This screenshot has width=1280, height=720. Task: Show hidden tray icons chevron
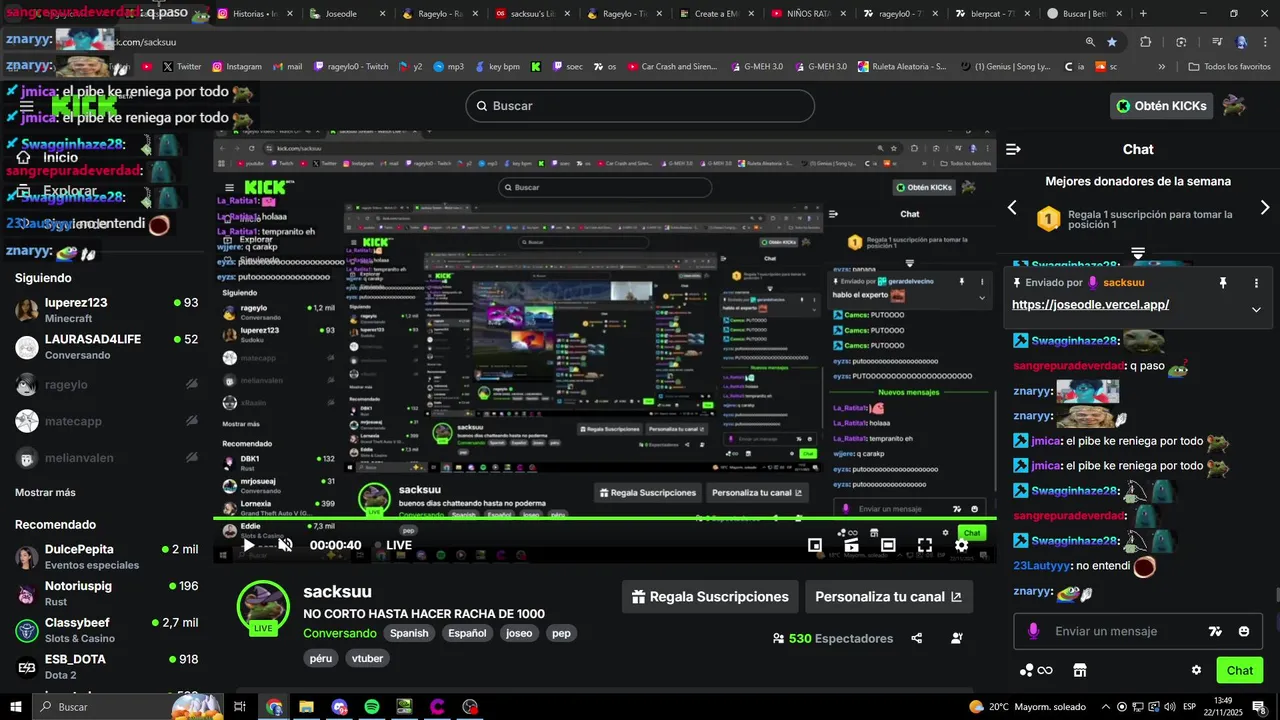pos(1106,707)
